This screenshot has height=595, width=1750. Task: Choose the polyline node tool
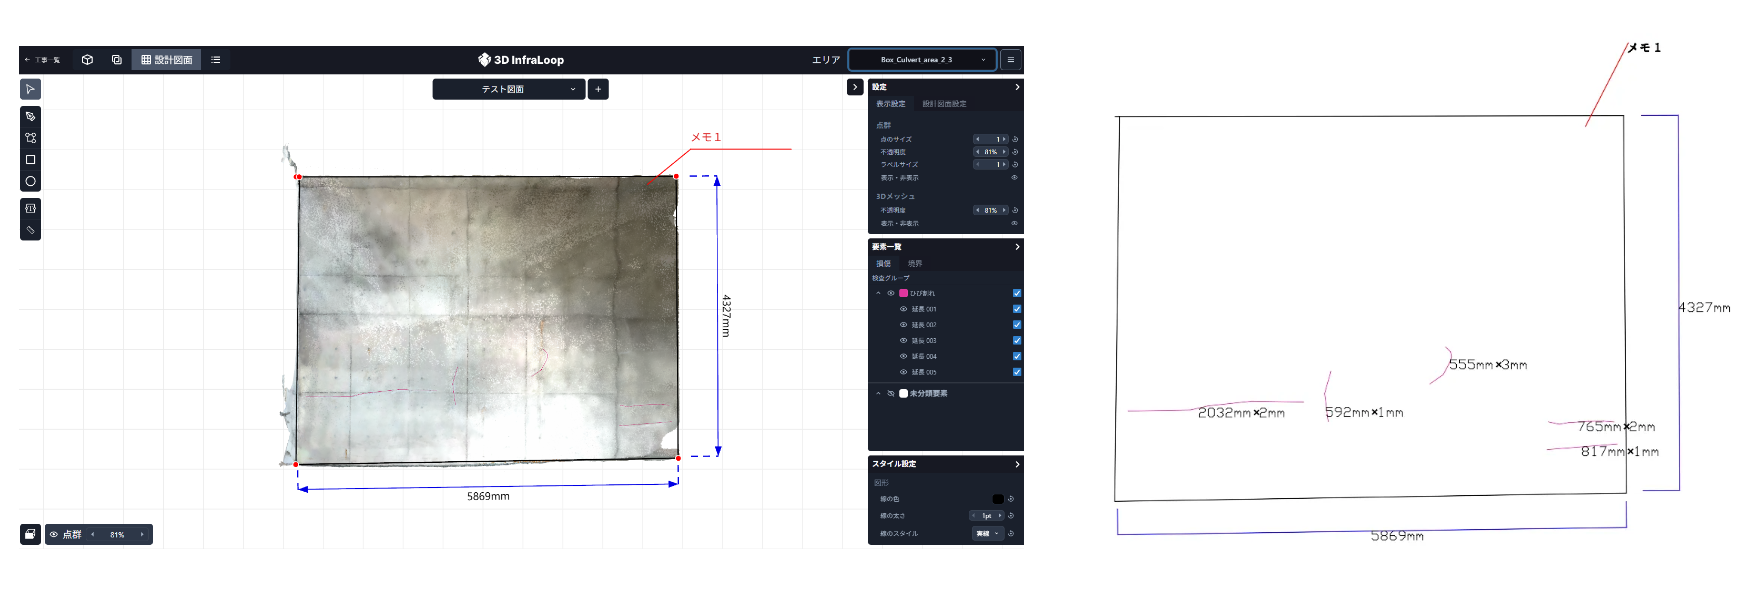[x=30, y=138]
